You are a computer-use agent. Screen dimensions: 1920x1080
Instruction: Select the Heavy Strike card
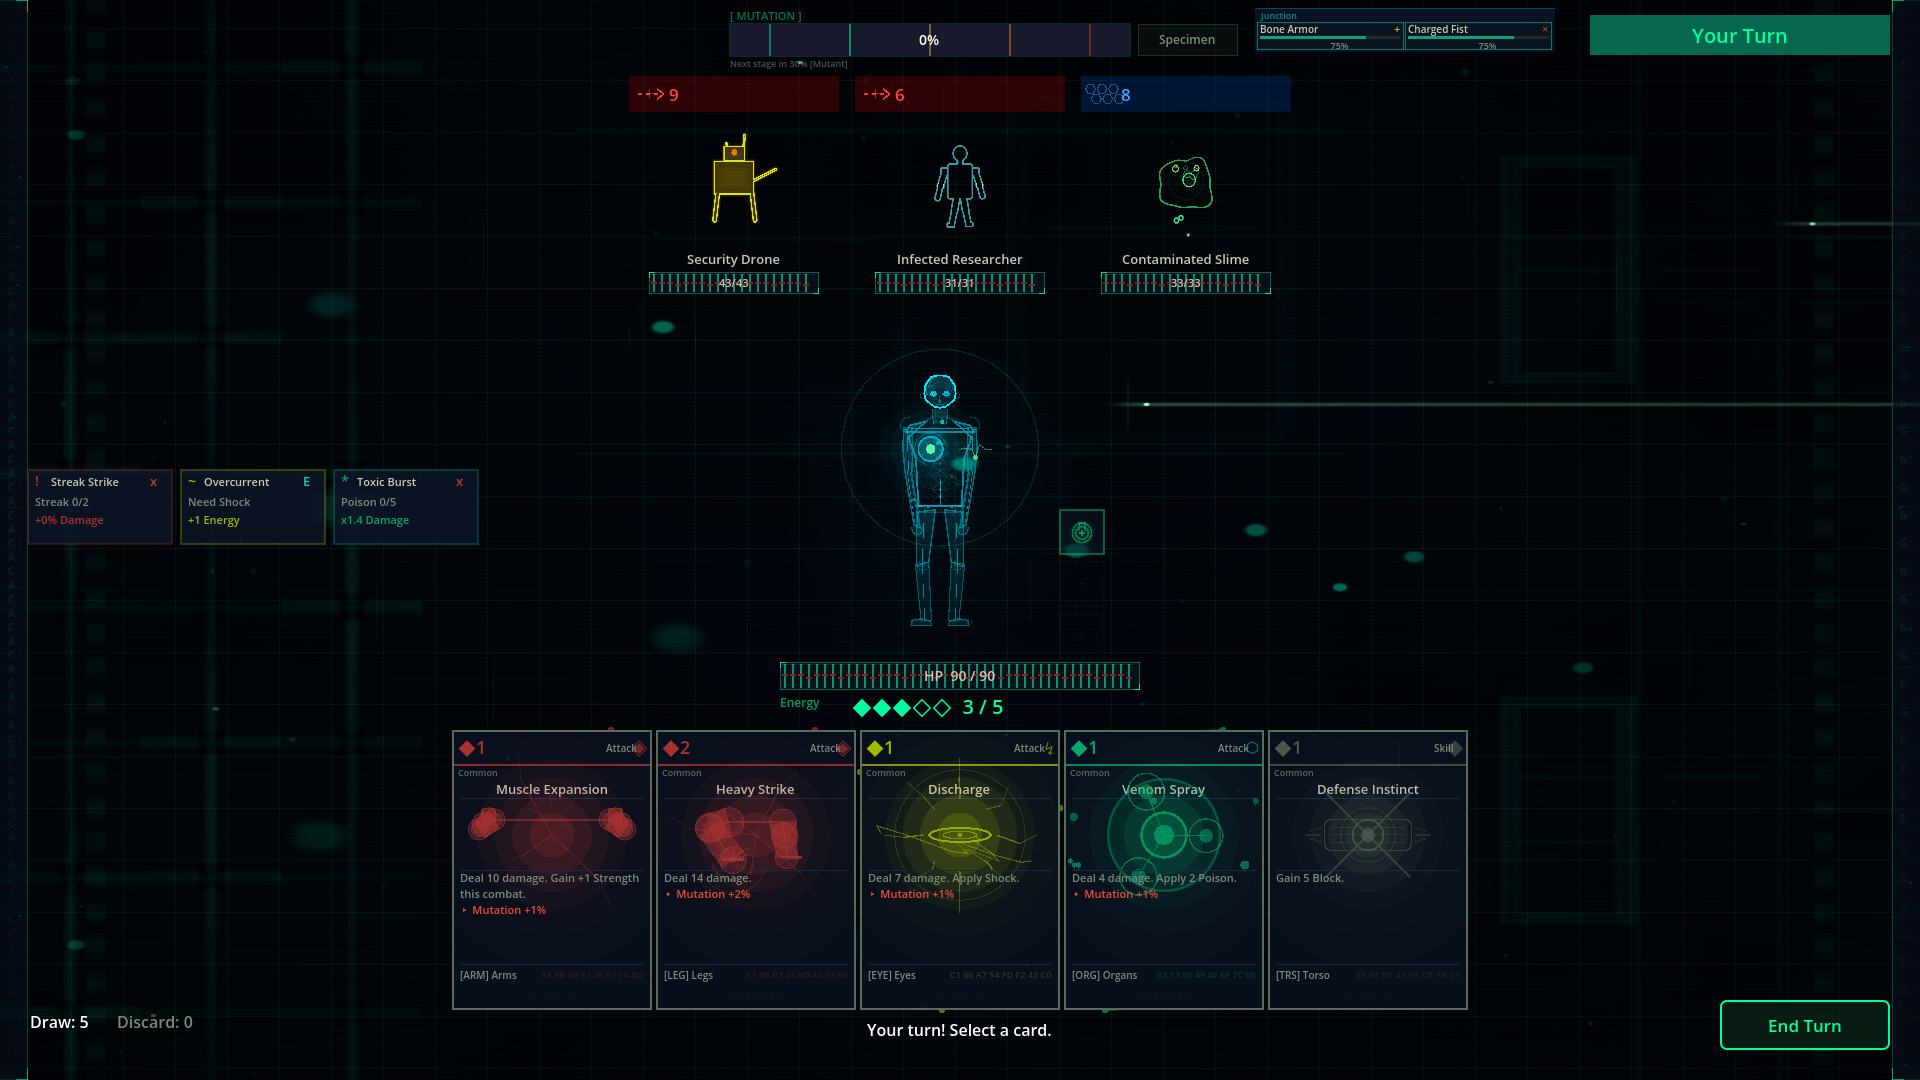coord(755,870)
